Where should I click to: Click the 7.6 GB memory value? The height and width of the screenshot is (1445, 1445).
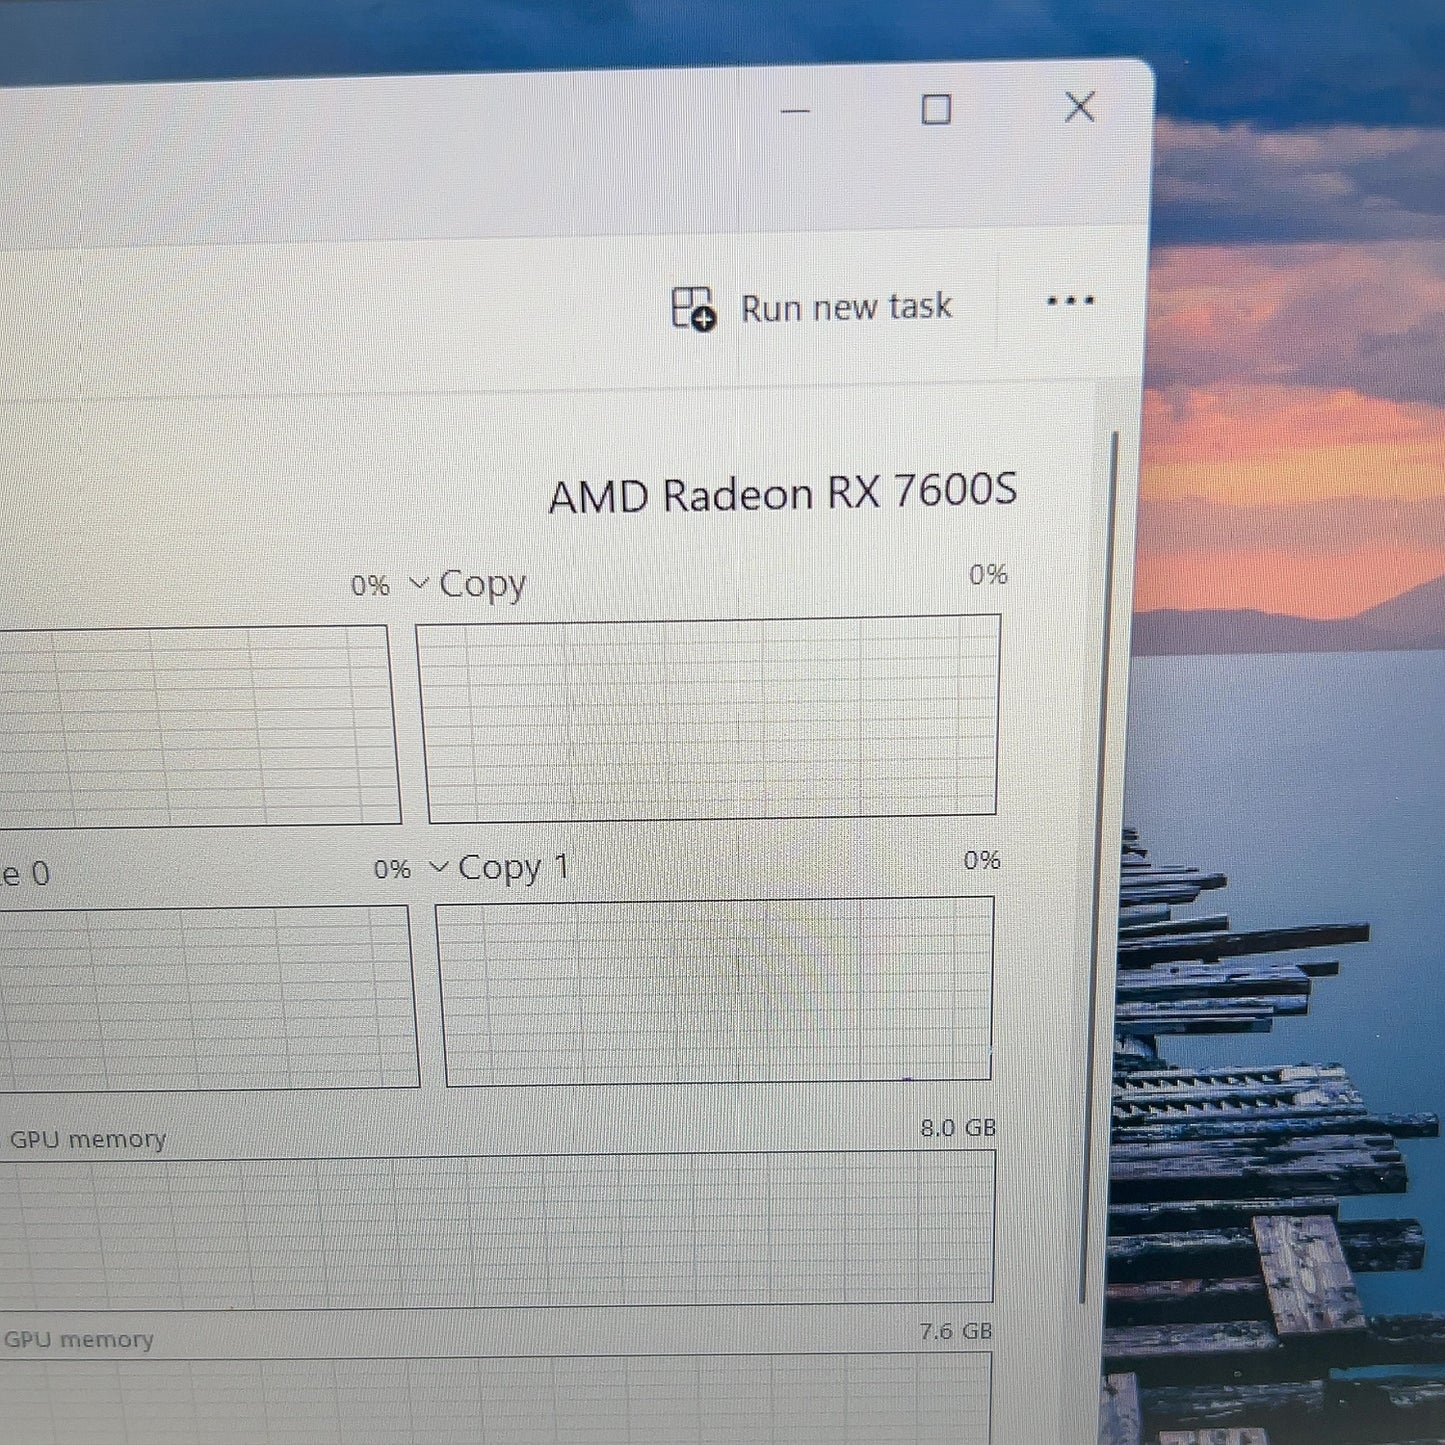pos(956,1331)
